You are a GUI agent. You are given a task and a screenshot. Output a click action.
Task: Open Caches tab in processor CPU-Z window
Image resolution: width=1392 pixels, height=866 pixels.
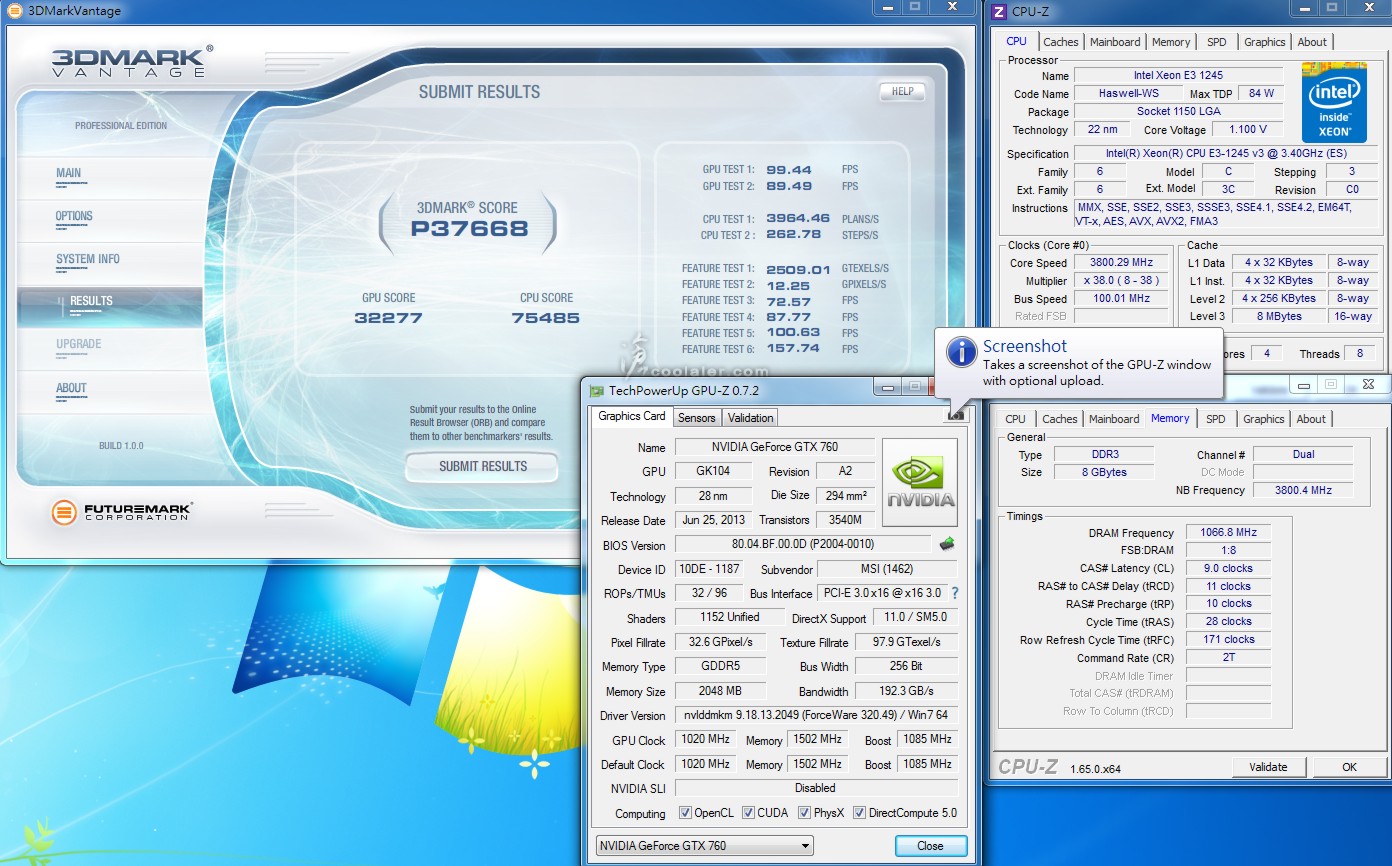pyautogui.click(x=1061, y=42)
